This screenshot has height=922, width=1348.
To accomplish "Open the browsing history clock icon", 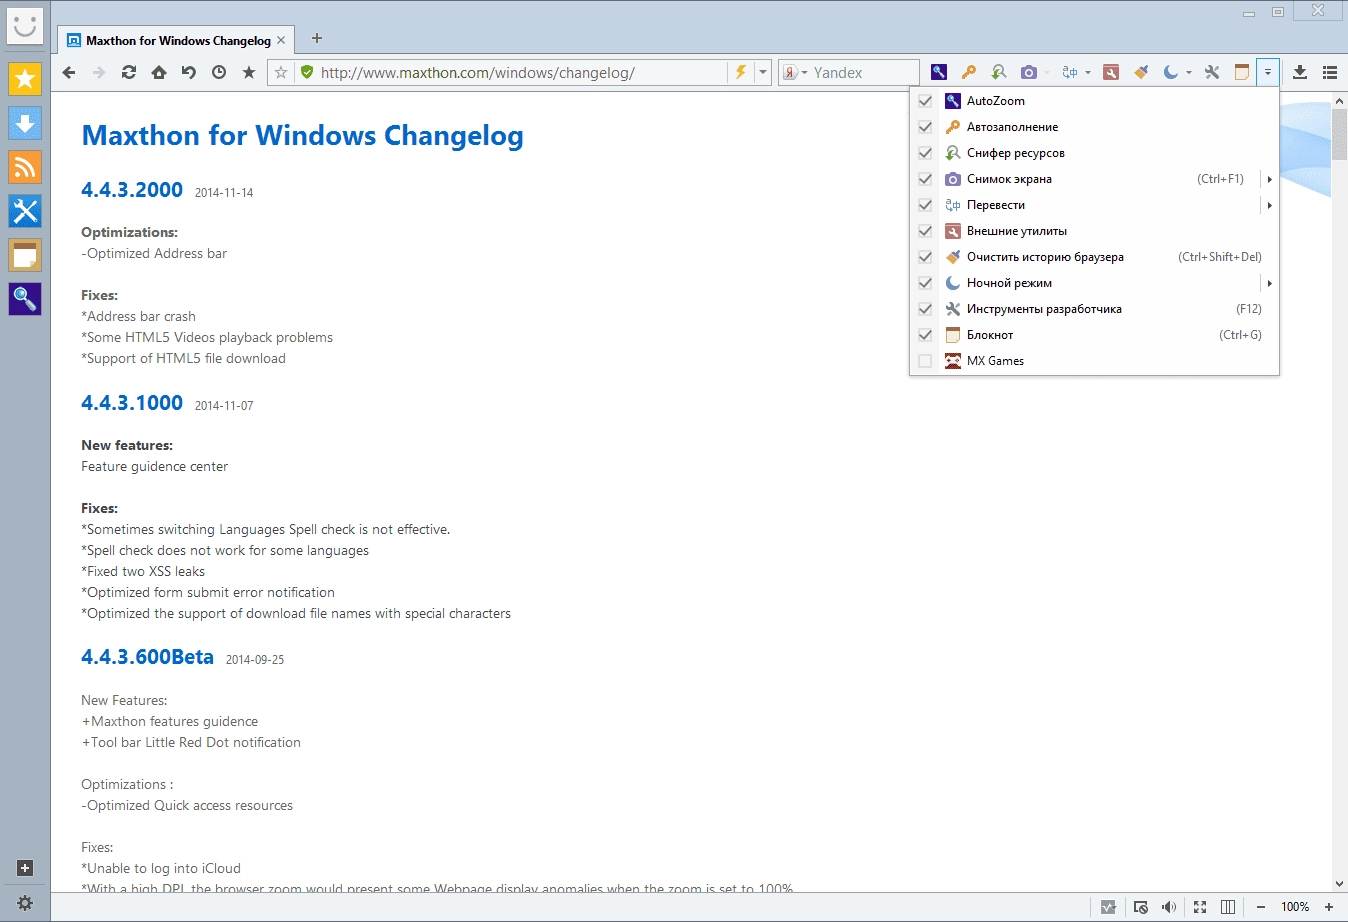I will click(219, 72).
